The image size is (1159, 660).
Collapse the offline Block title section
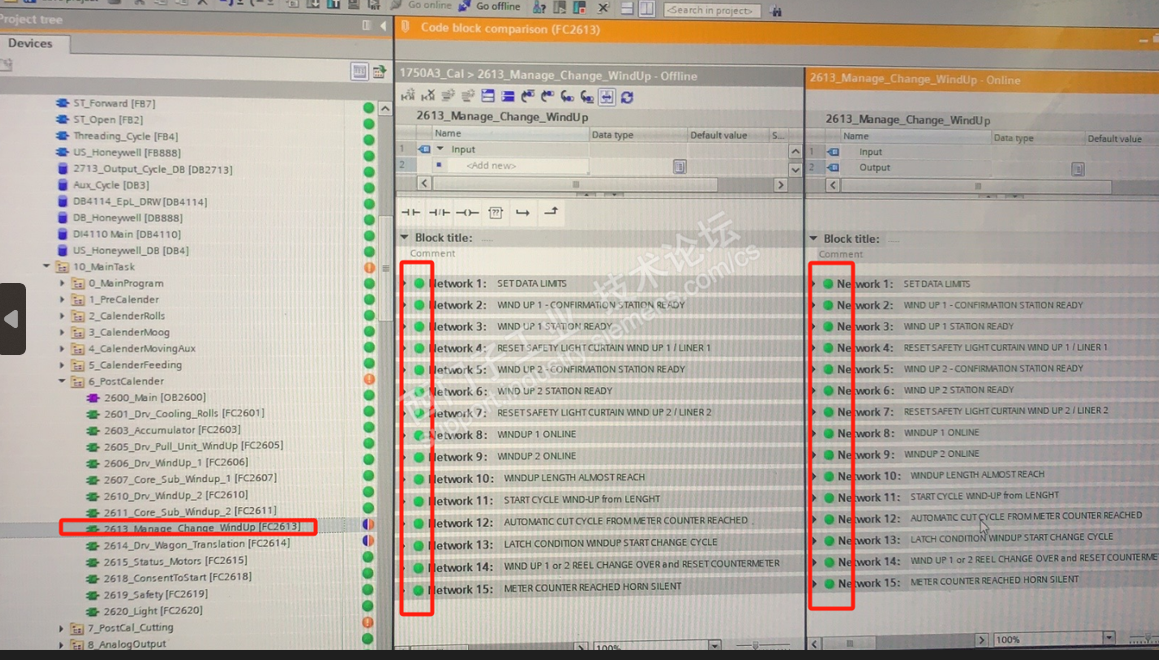[x=404, y=237]
